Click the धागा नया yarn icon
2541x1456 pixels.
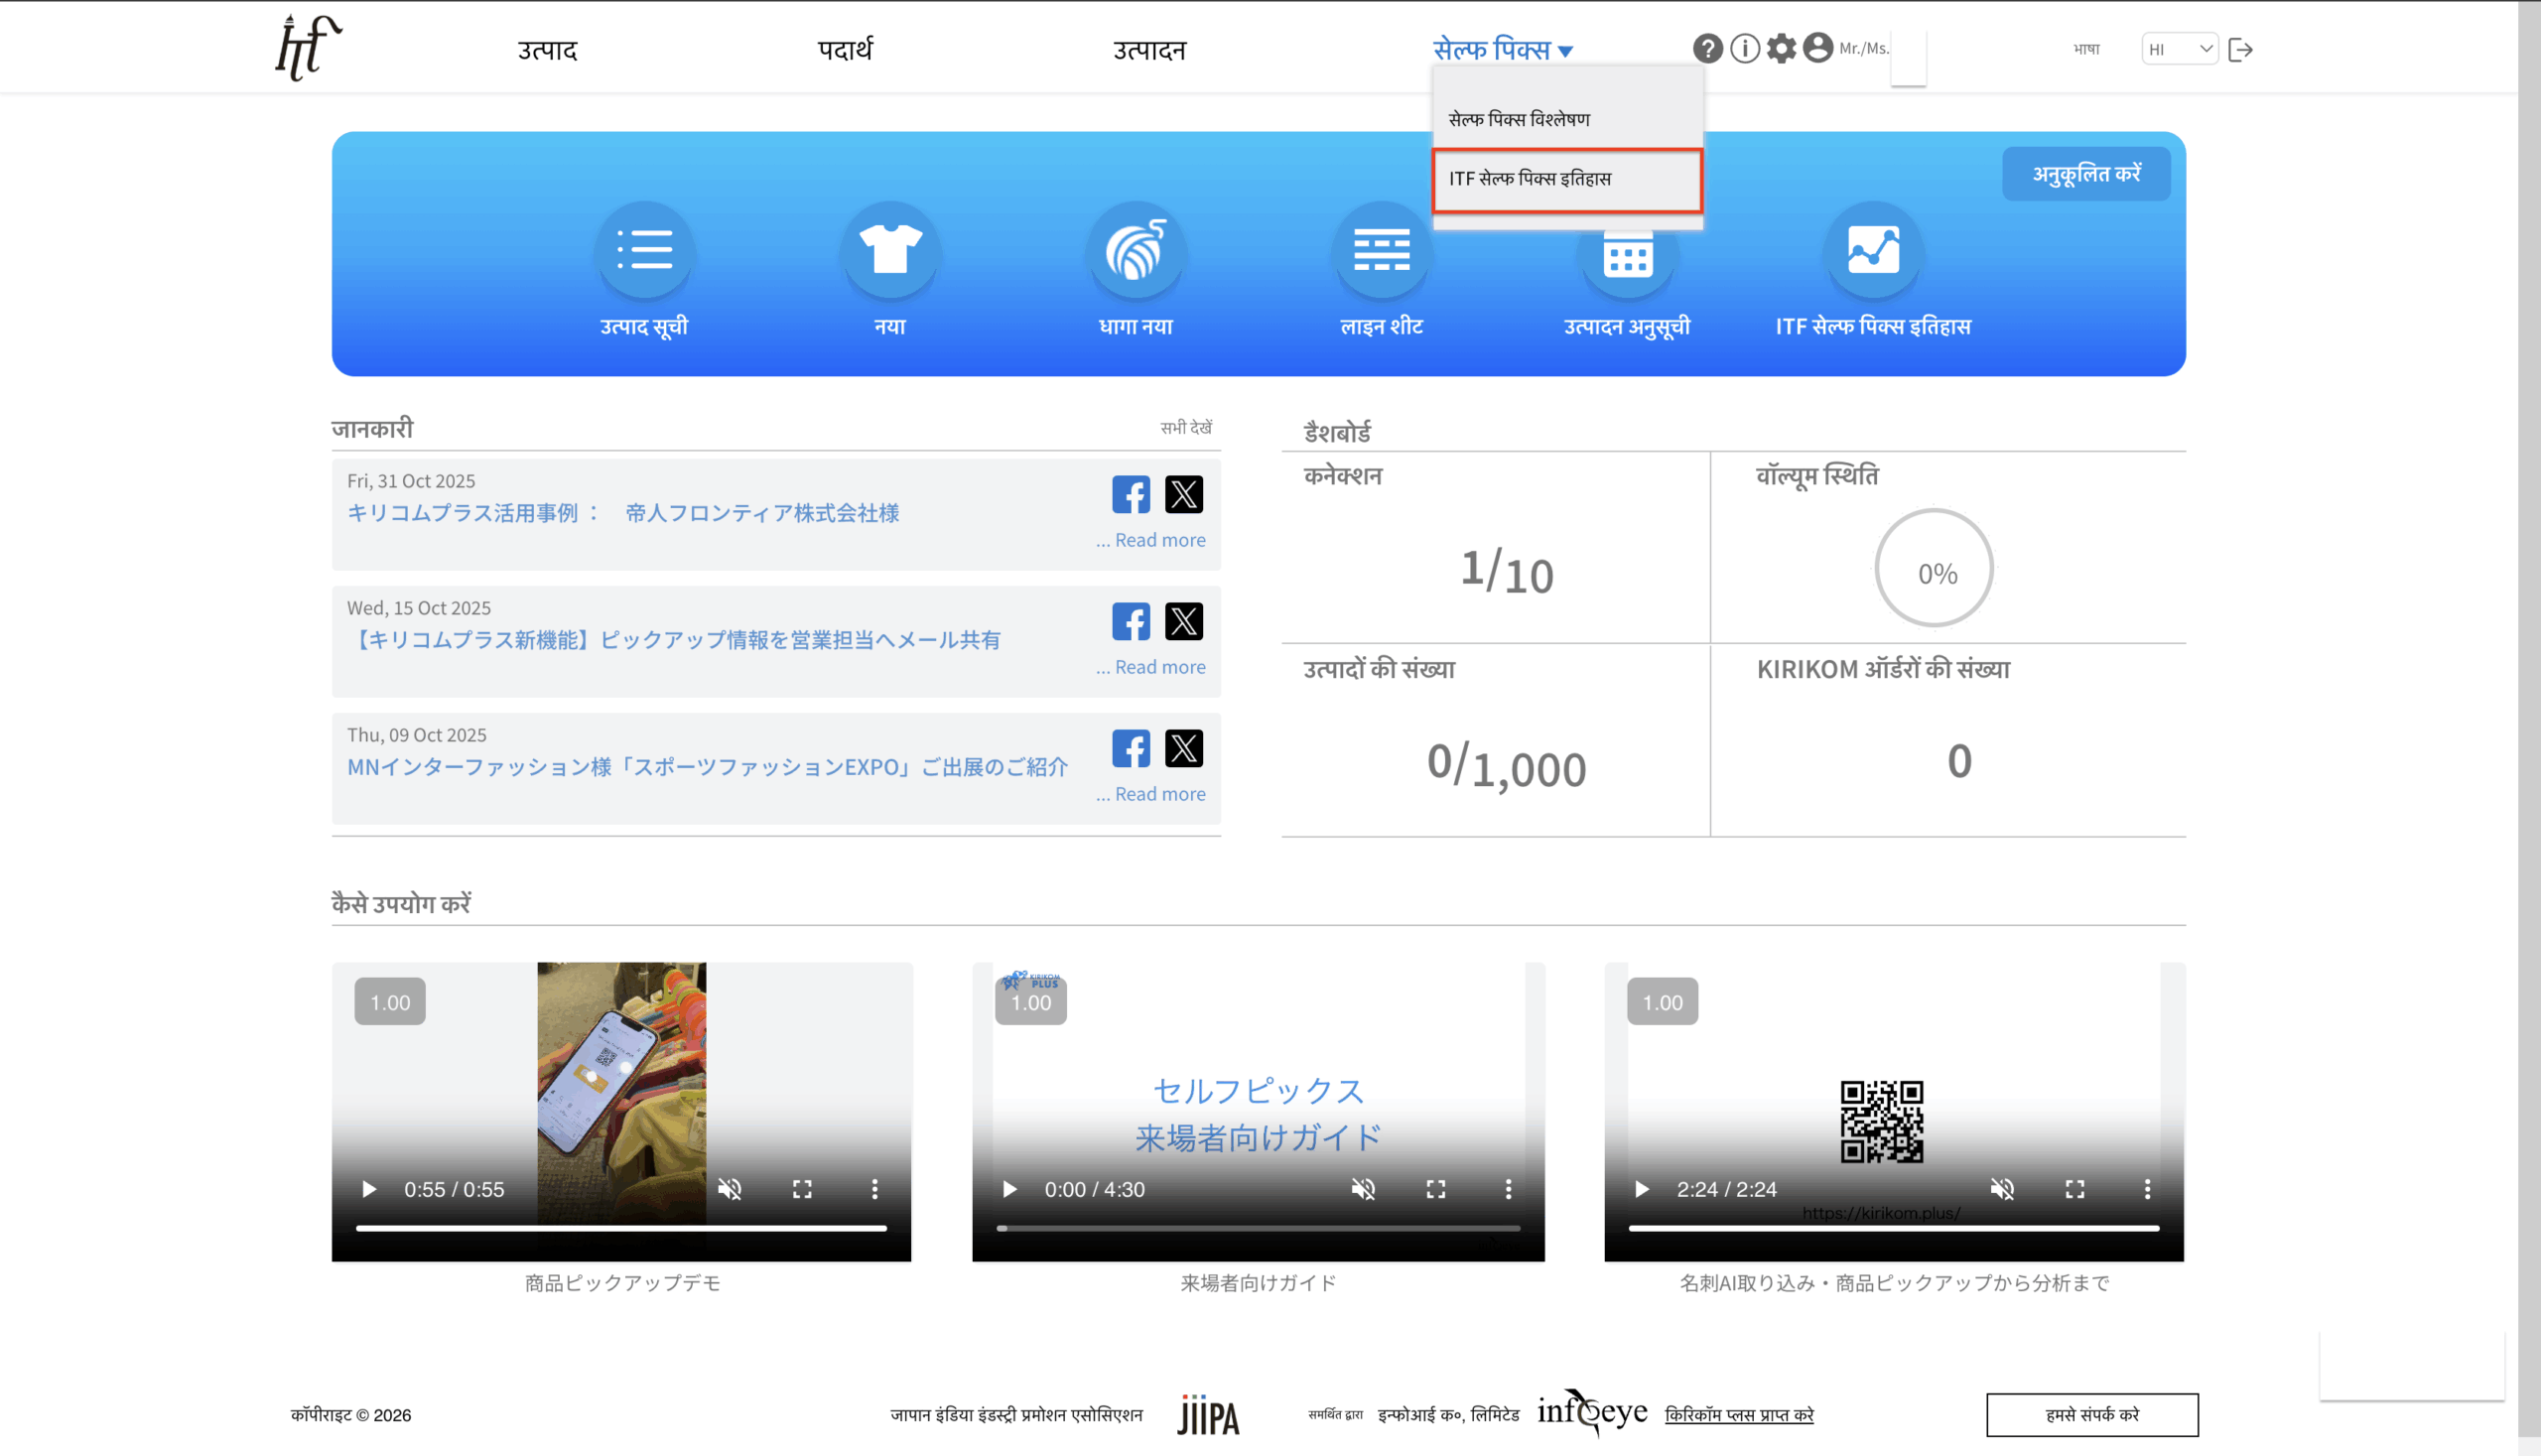click(x=1136, y=250)
